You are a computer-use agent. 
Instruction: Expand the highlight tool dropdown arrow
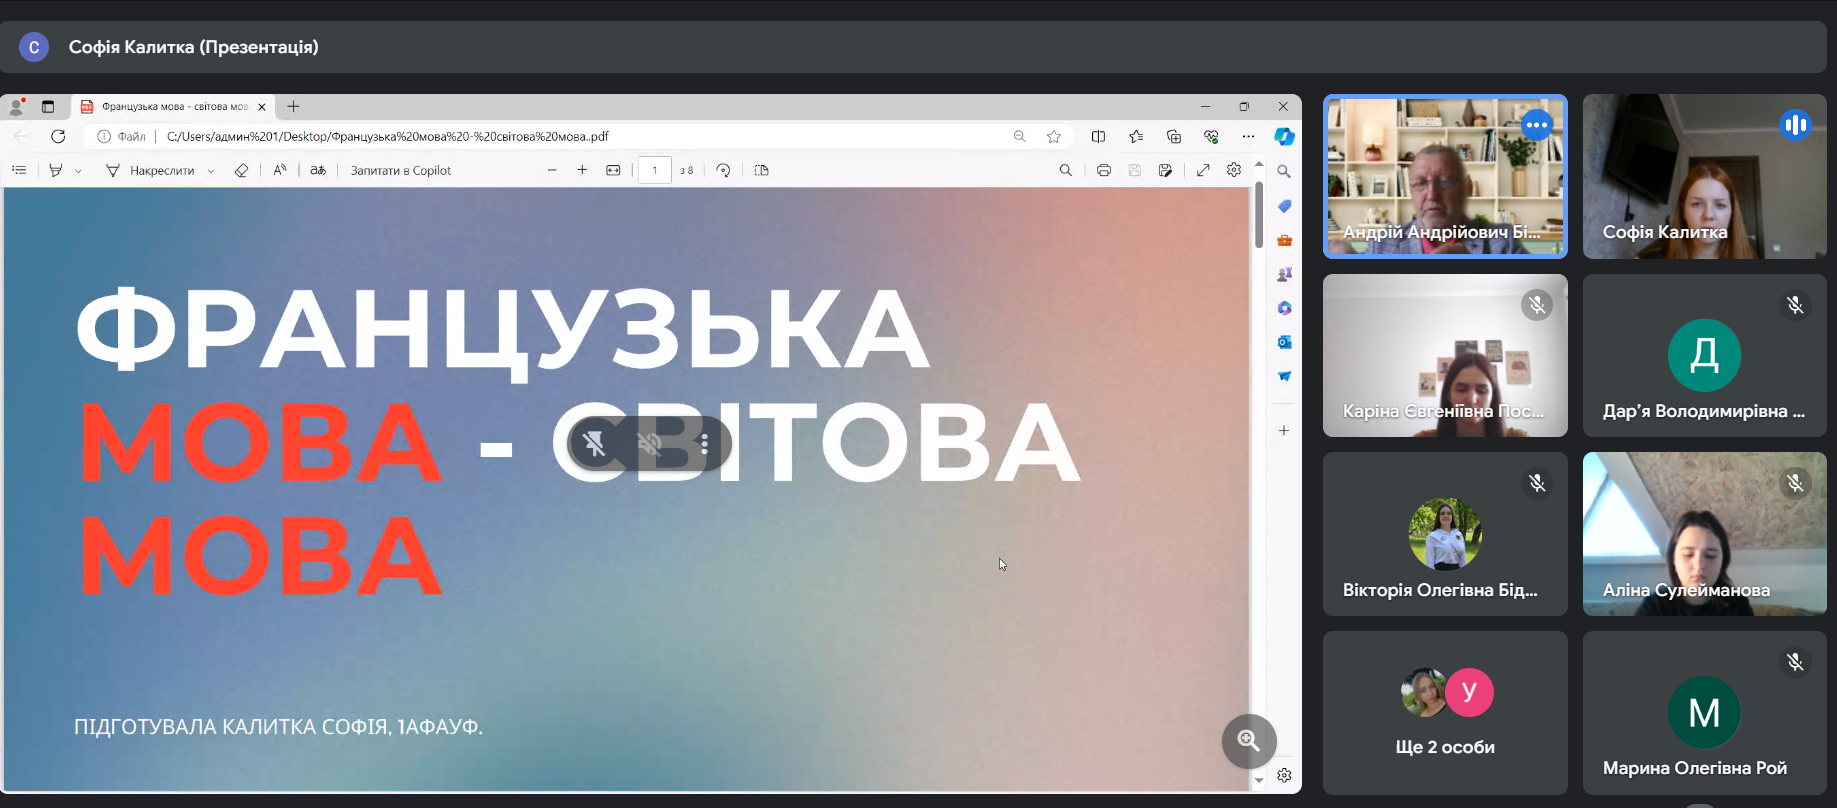click(78, 171)
